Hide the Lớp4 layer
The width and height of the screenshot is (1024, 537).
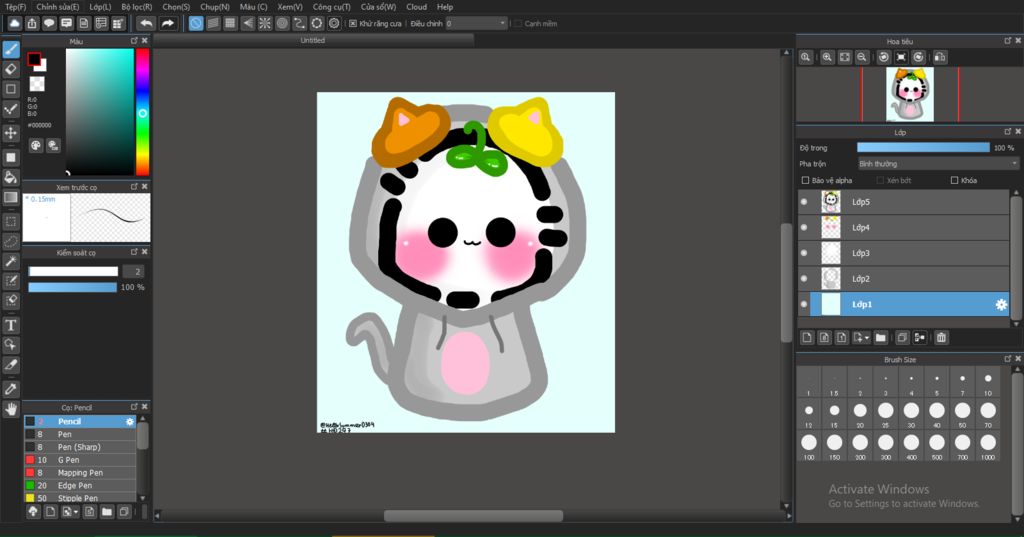[x=804, y=227]
